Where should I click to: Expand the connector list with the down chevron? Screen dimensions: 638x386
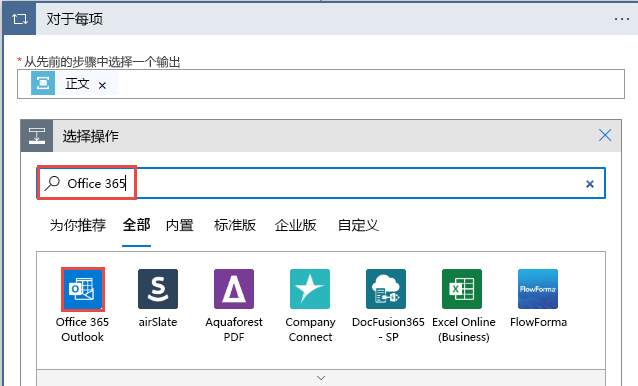(x=321, y=378)
